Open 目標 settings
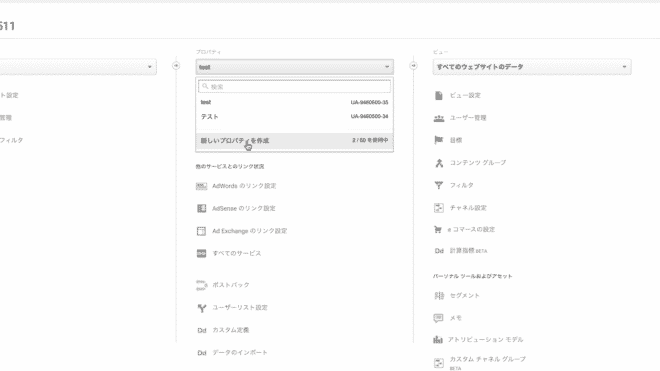Screen dimensions: 660x371 click(x=456, y=140)
